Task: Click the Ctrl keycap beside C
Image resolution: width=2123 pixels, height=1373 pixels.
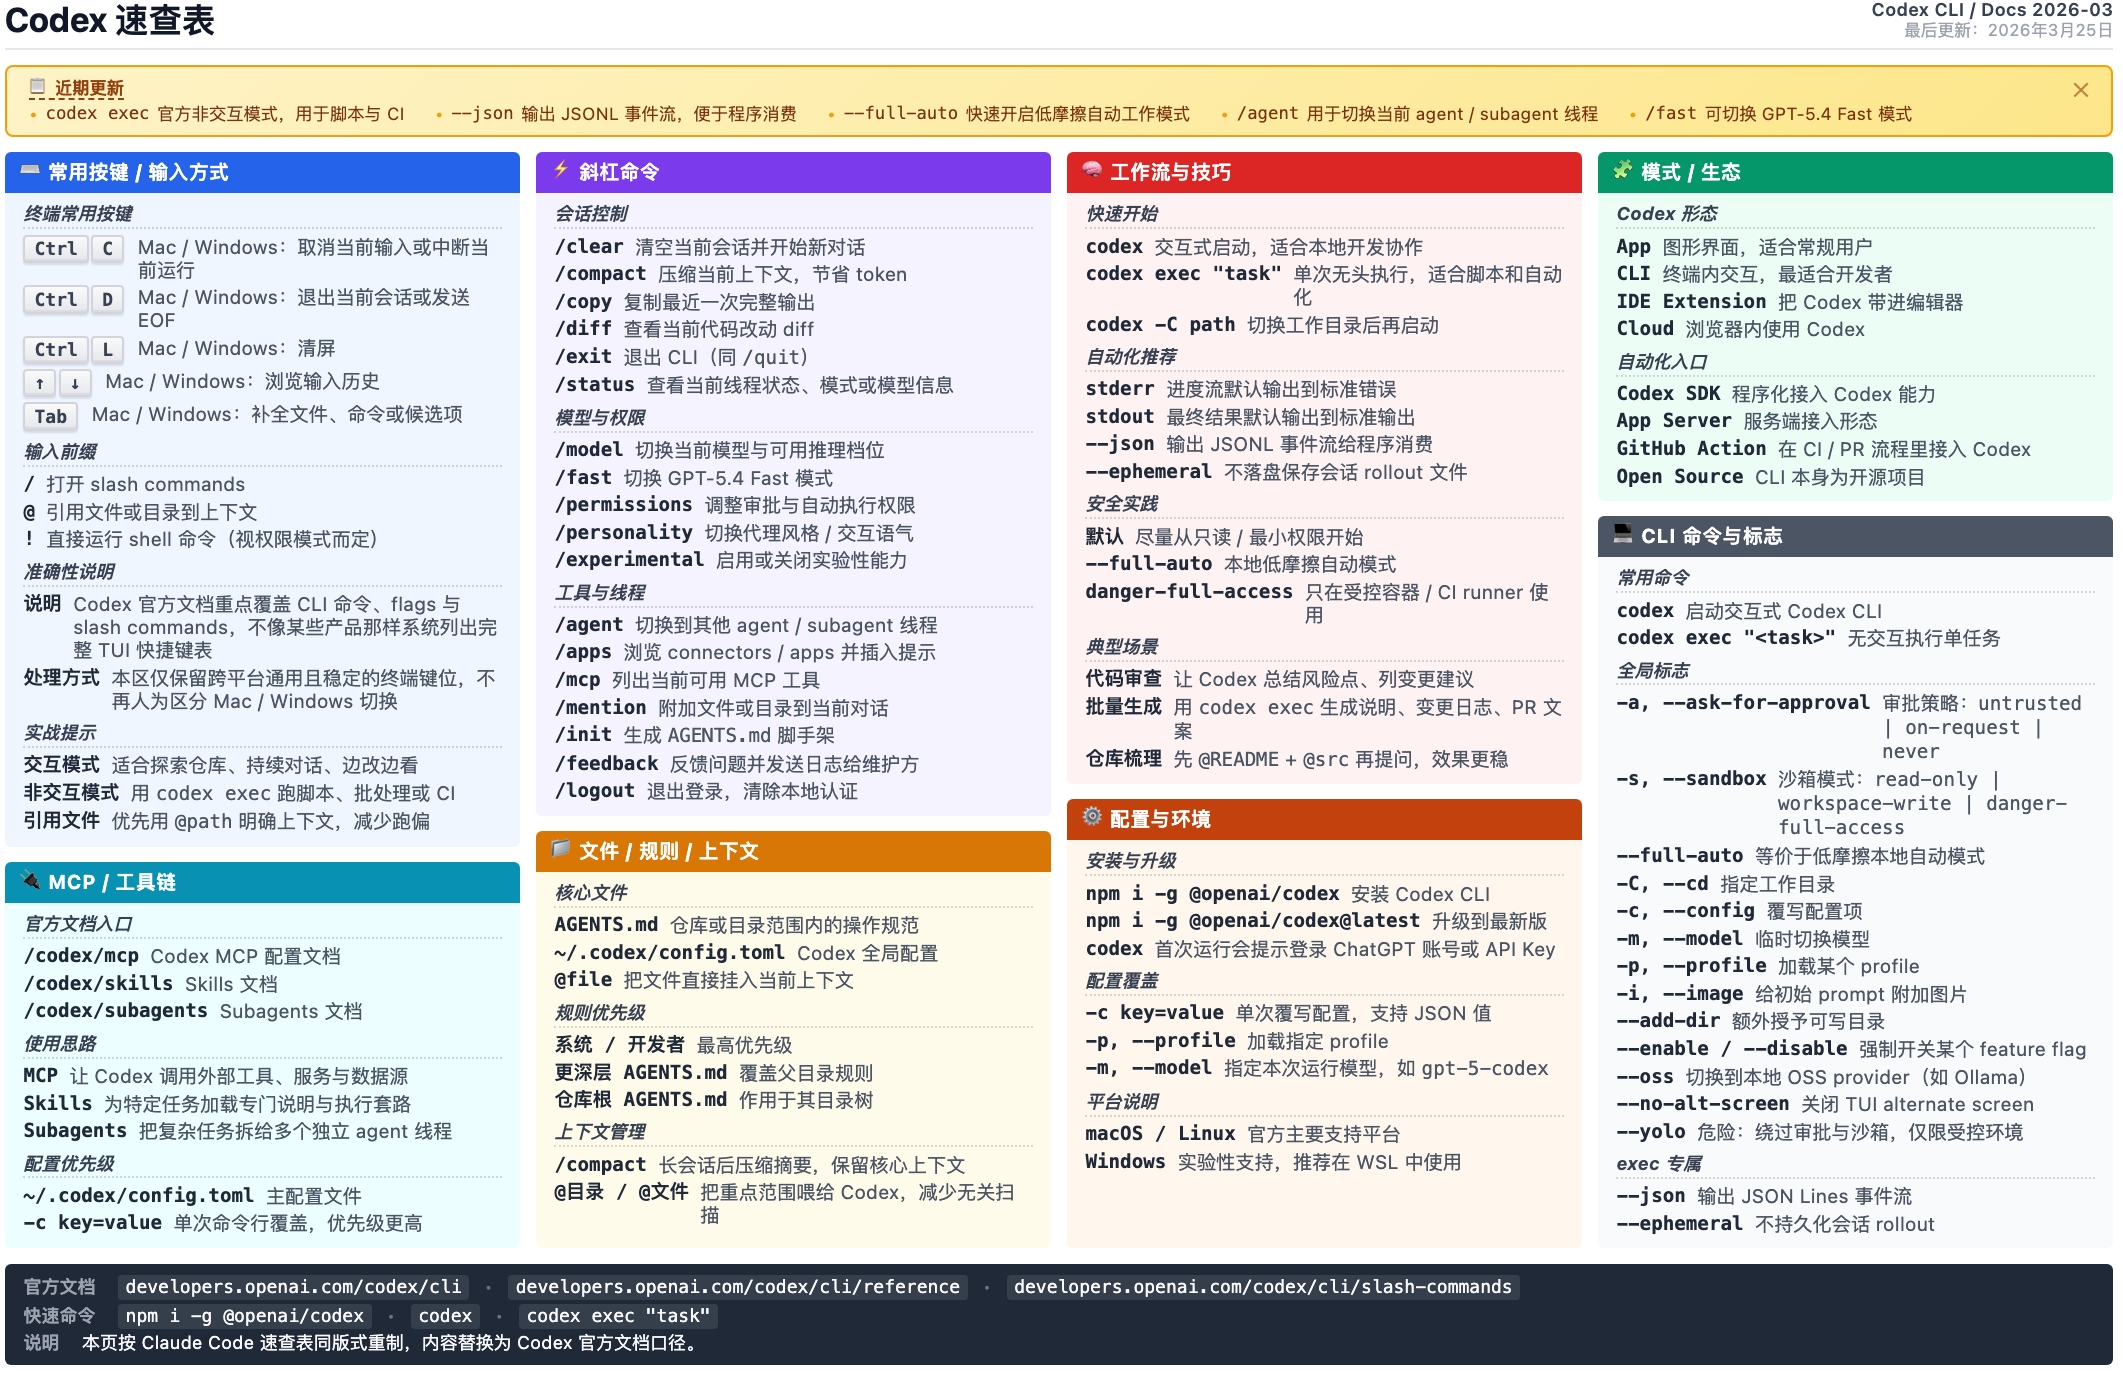Action: pyautogui.click(x=57, y=249)
